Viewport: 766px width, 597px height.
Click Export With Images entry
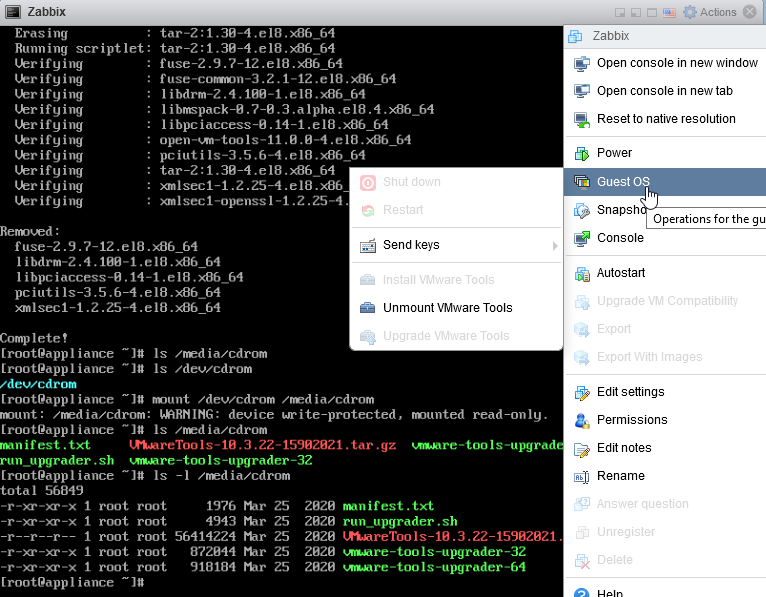point(649,357)
